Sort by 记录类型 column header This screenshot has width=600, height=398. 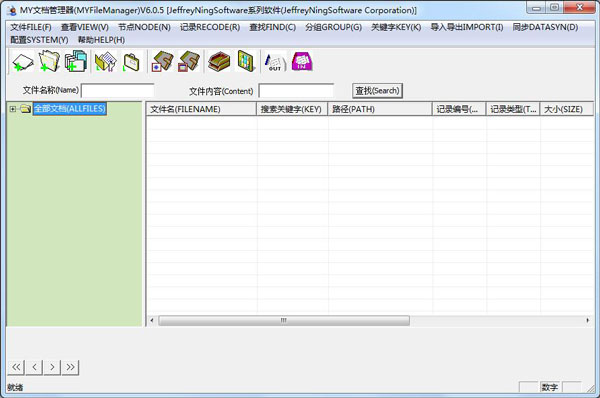click(513, 109)
